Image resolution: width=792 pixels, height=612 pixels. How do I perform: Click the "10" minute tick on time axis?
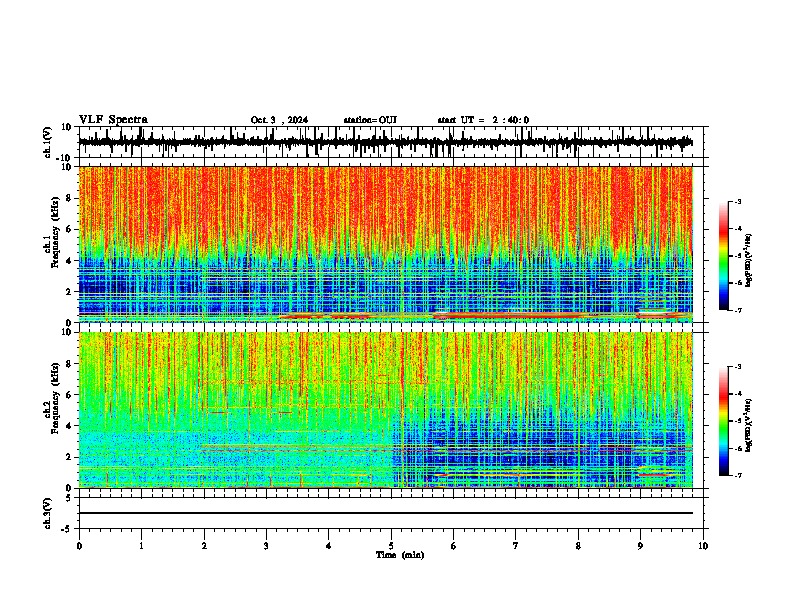click(703, 545)
